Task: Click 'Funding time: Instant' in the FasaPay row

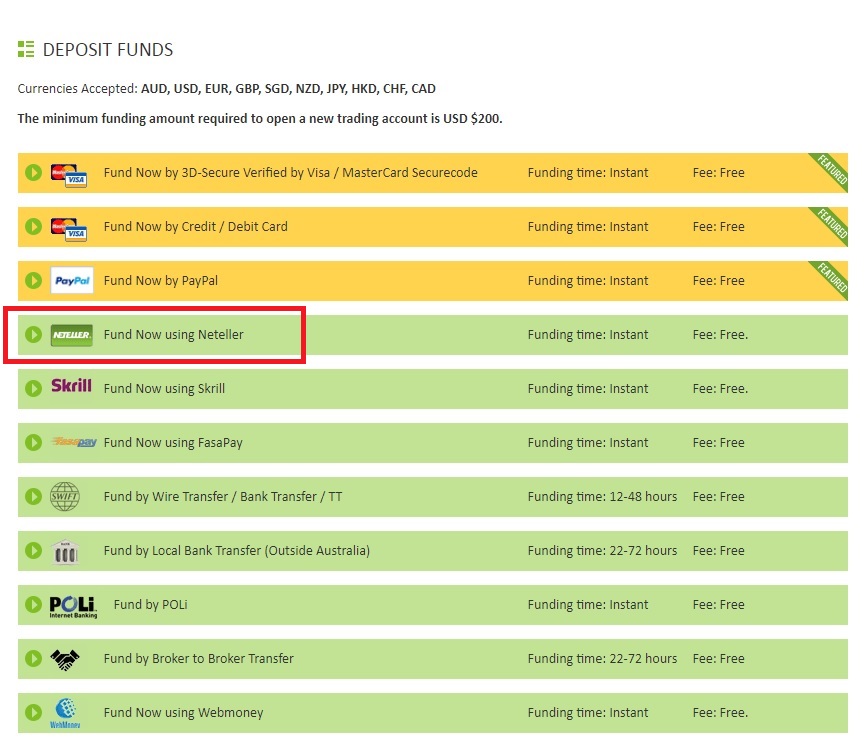Action: pyautogui.click(x=588, y=443)
